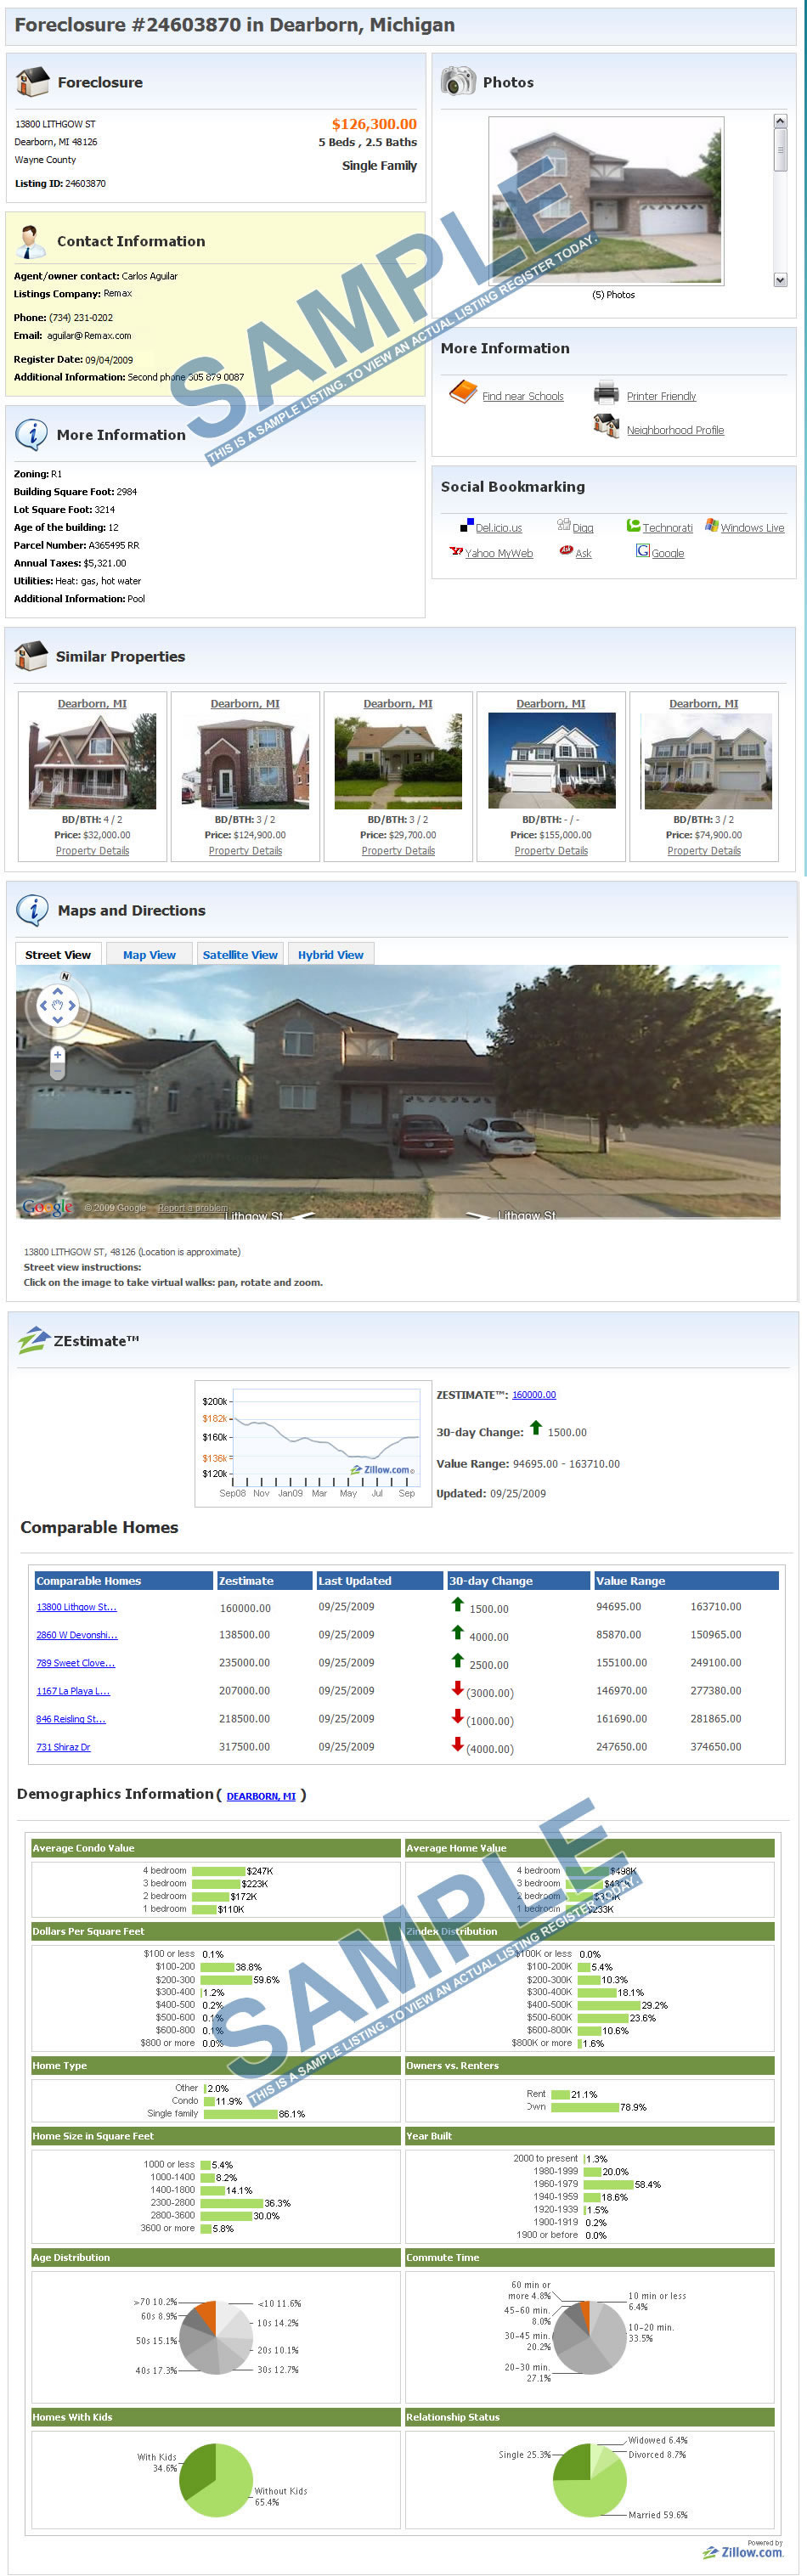Open Property Details for the $155,000.00 home
The height and width of the screenshot is (2576, 807).
[551, 851]
